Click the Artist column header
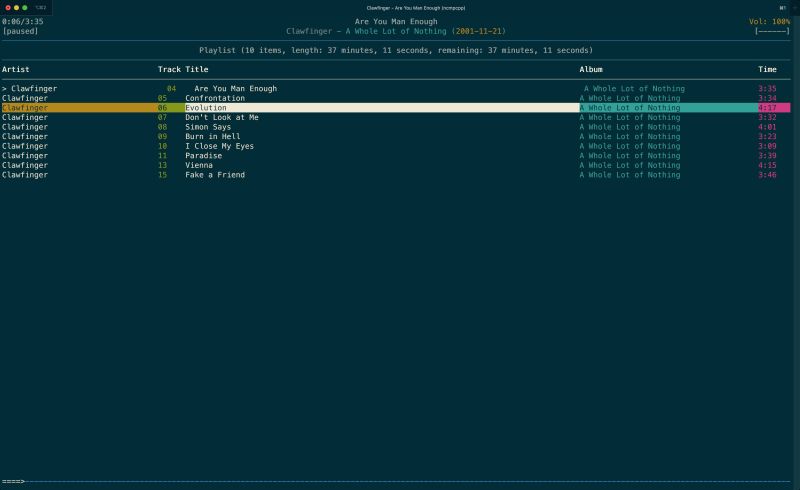The height and width of the screenshot is (490, 800). coord(15,69)
